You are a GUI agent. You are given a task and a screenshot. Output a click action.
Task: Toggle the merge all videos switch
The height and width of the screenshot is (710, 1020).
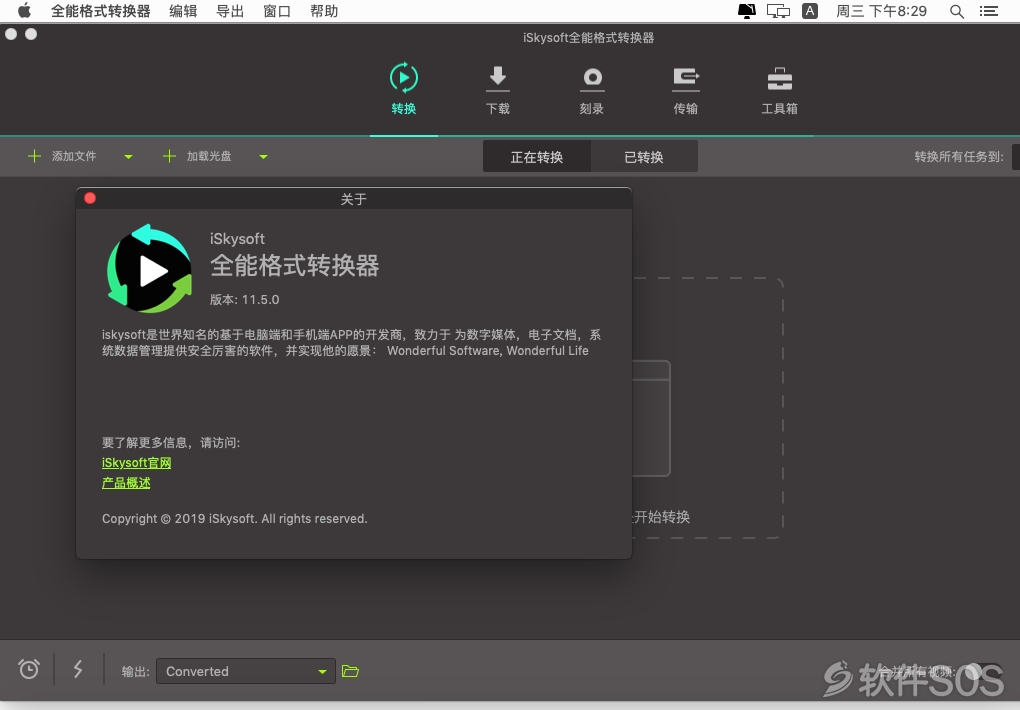point(981,671)
